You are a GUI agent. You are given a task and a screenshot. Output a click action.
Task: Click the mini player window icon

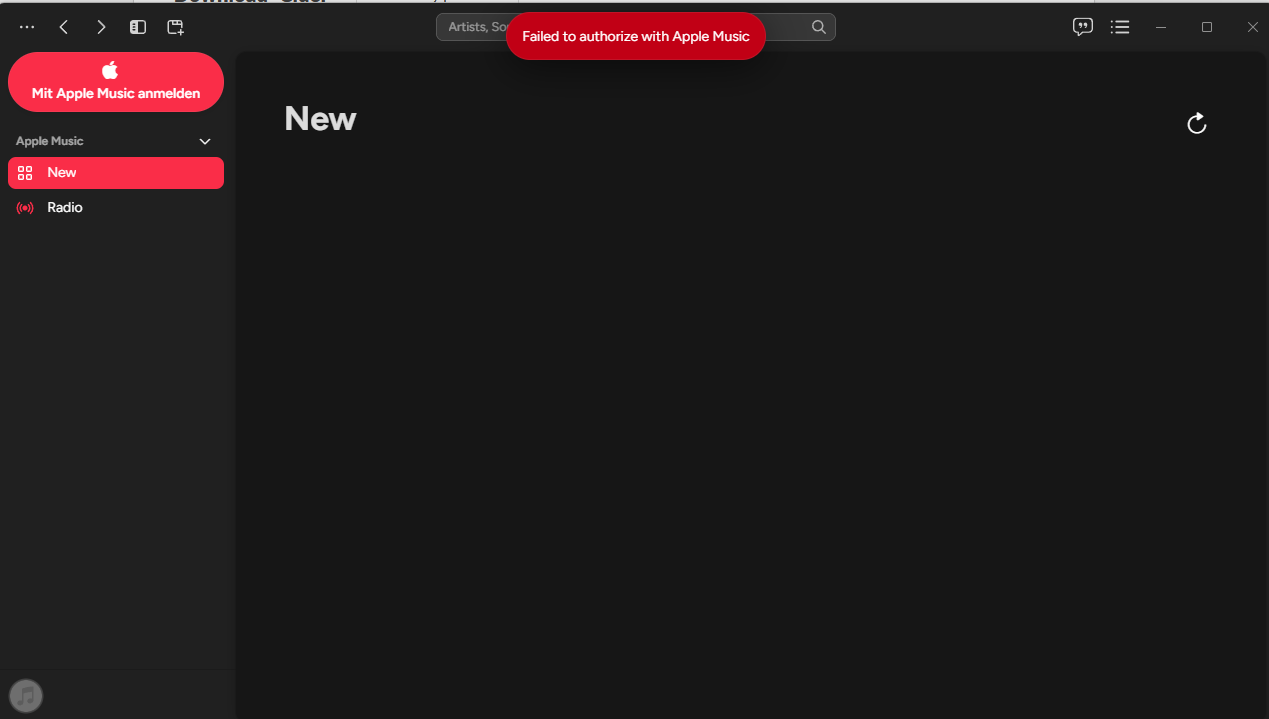click(x=175, y=28)
